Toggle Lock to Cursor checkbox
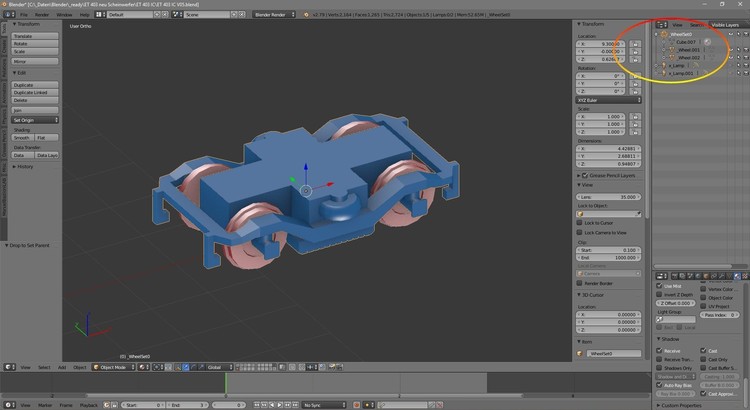 579,223
